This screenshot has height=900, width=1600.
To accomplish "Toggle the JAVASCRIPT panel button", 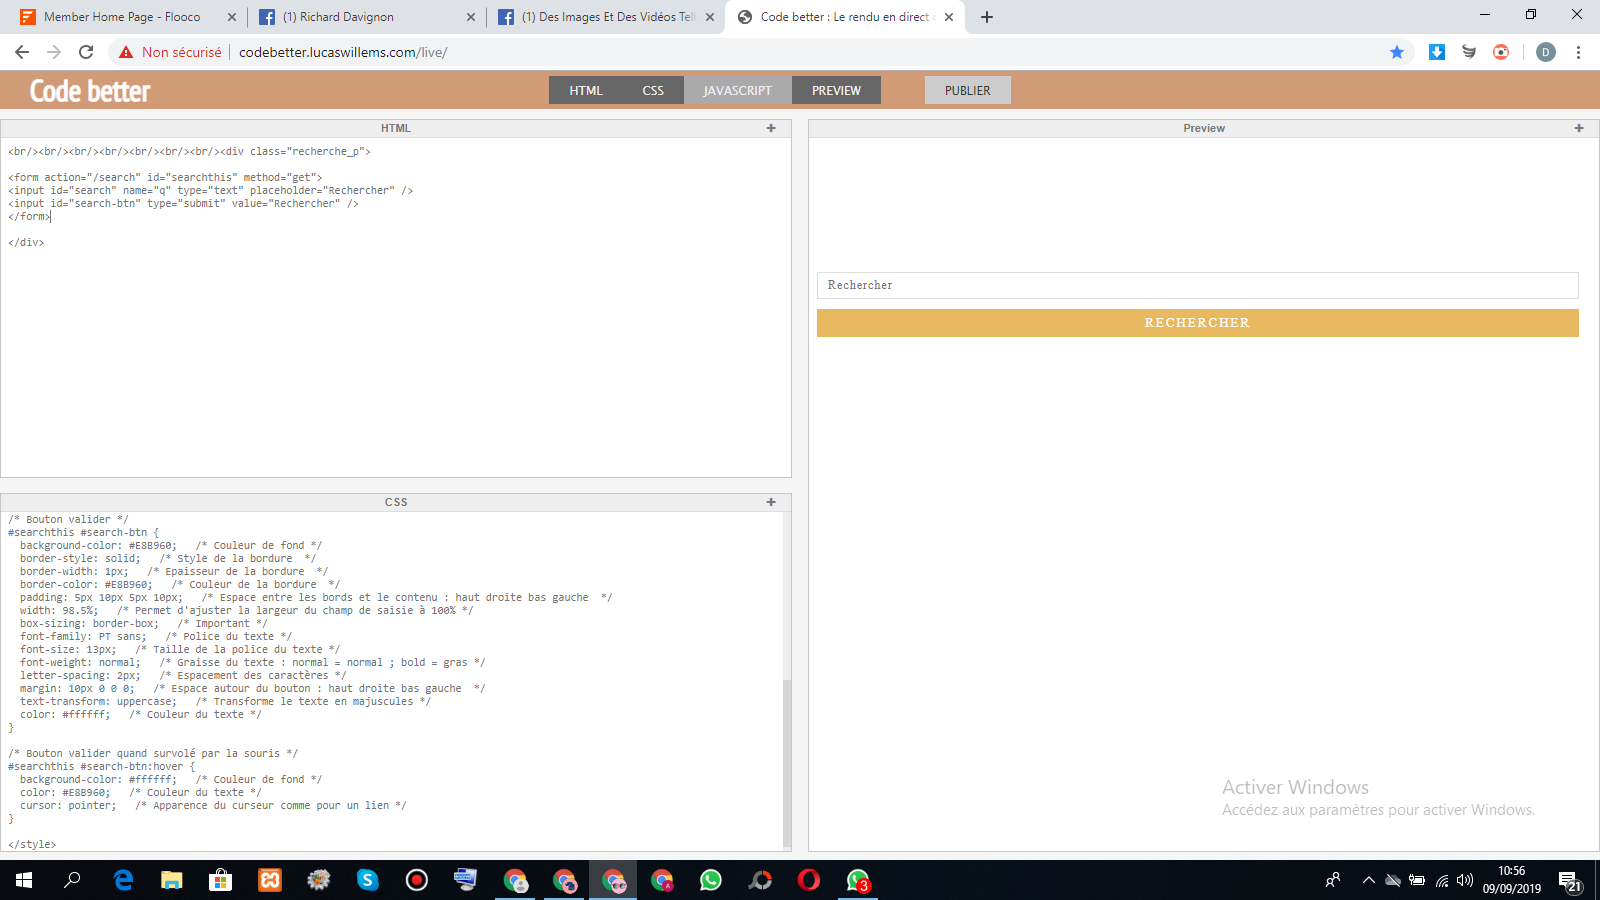I will [737, 90].
